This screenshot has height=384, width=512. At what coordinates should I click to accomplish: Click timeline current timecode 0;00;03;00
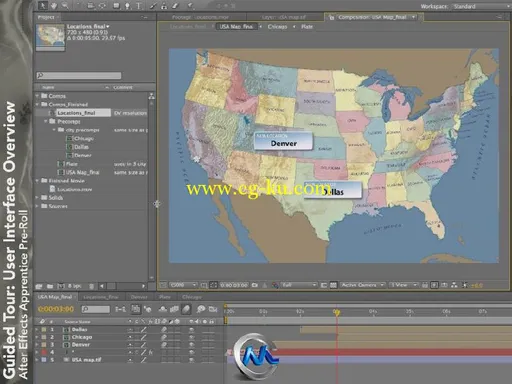[x=56, y=309]
